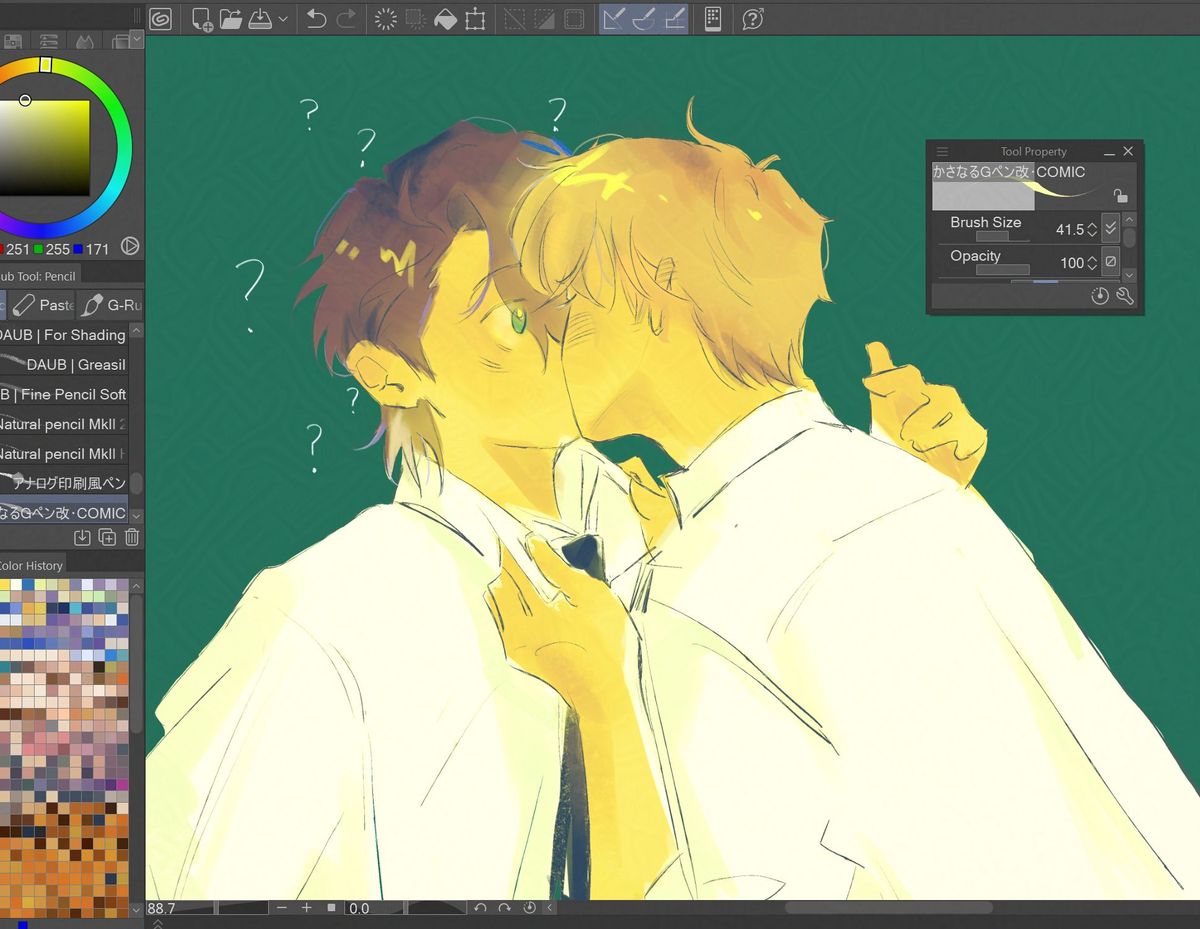Viewport: 1200px width, 929px height.
Task: Toggle Snap to Ruler
Action: (613, 18)
